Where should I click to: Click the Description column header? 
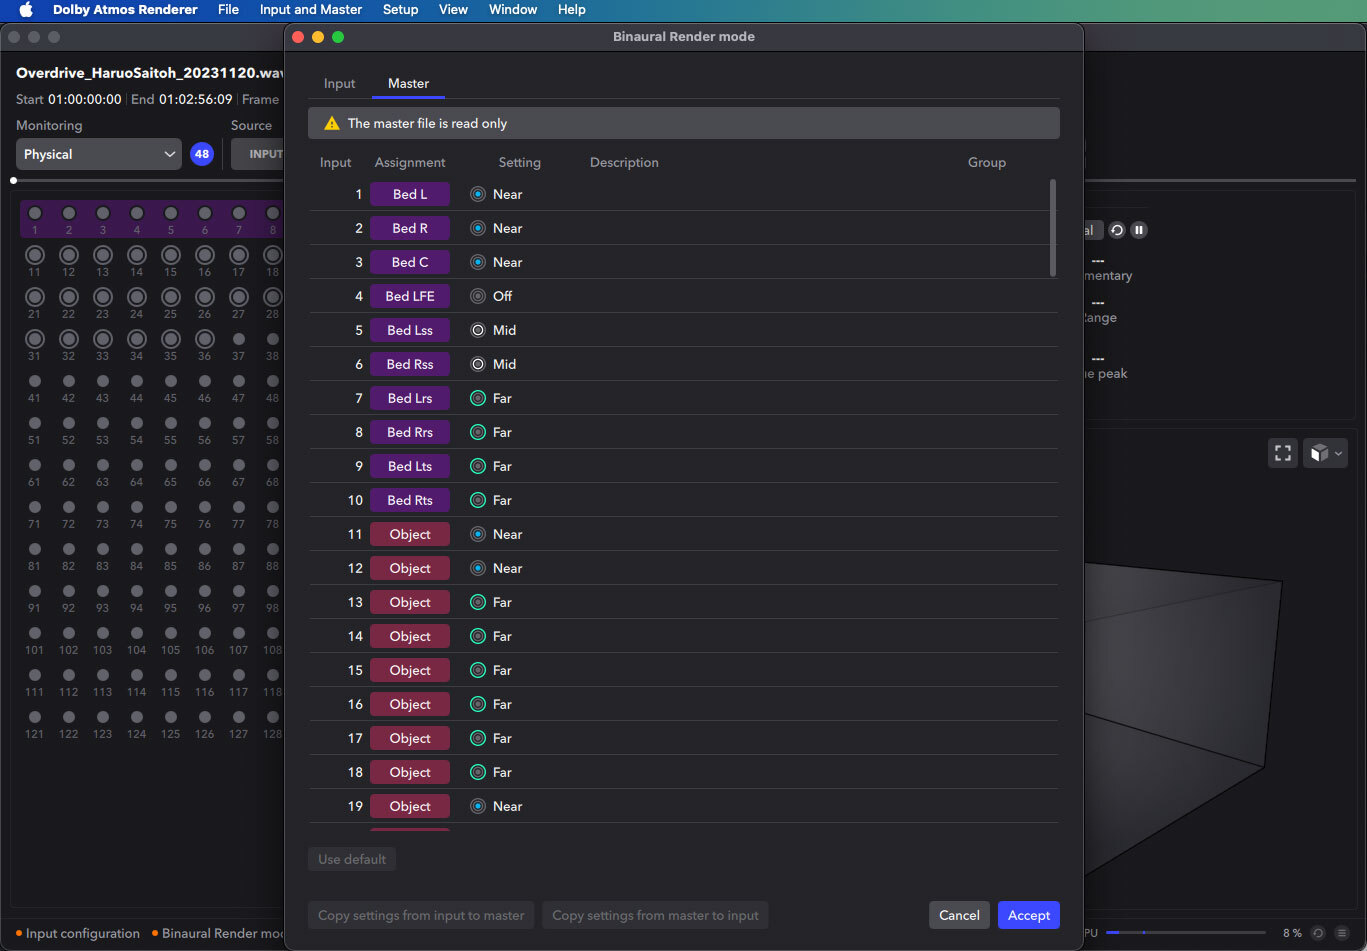coord(624,162)
